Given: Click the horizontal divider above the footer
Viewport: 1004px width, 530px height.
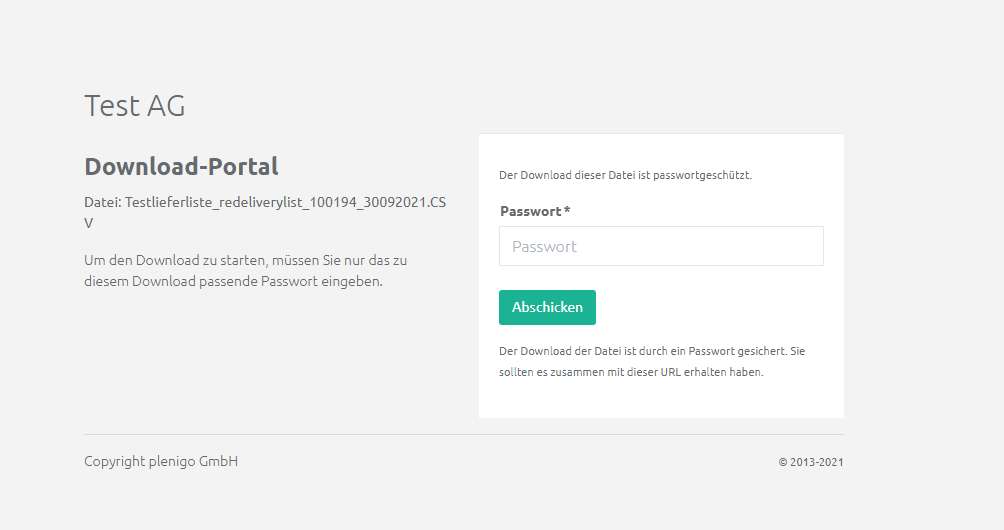Looking at the screenshot, I should click(464, 435).
